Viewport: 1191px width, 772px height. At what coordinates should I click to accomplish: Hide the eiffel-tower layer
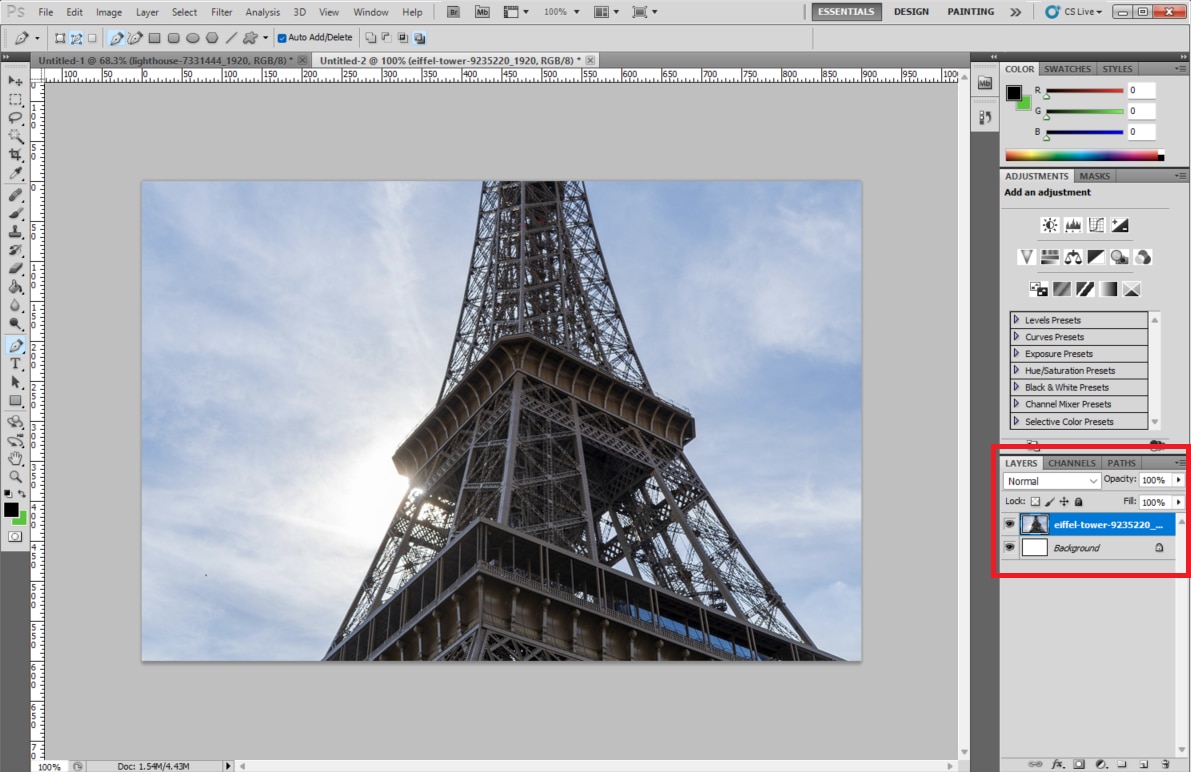click(x=1009, y=524)
